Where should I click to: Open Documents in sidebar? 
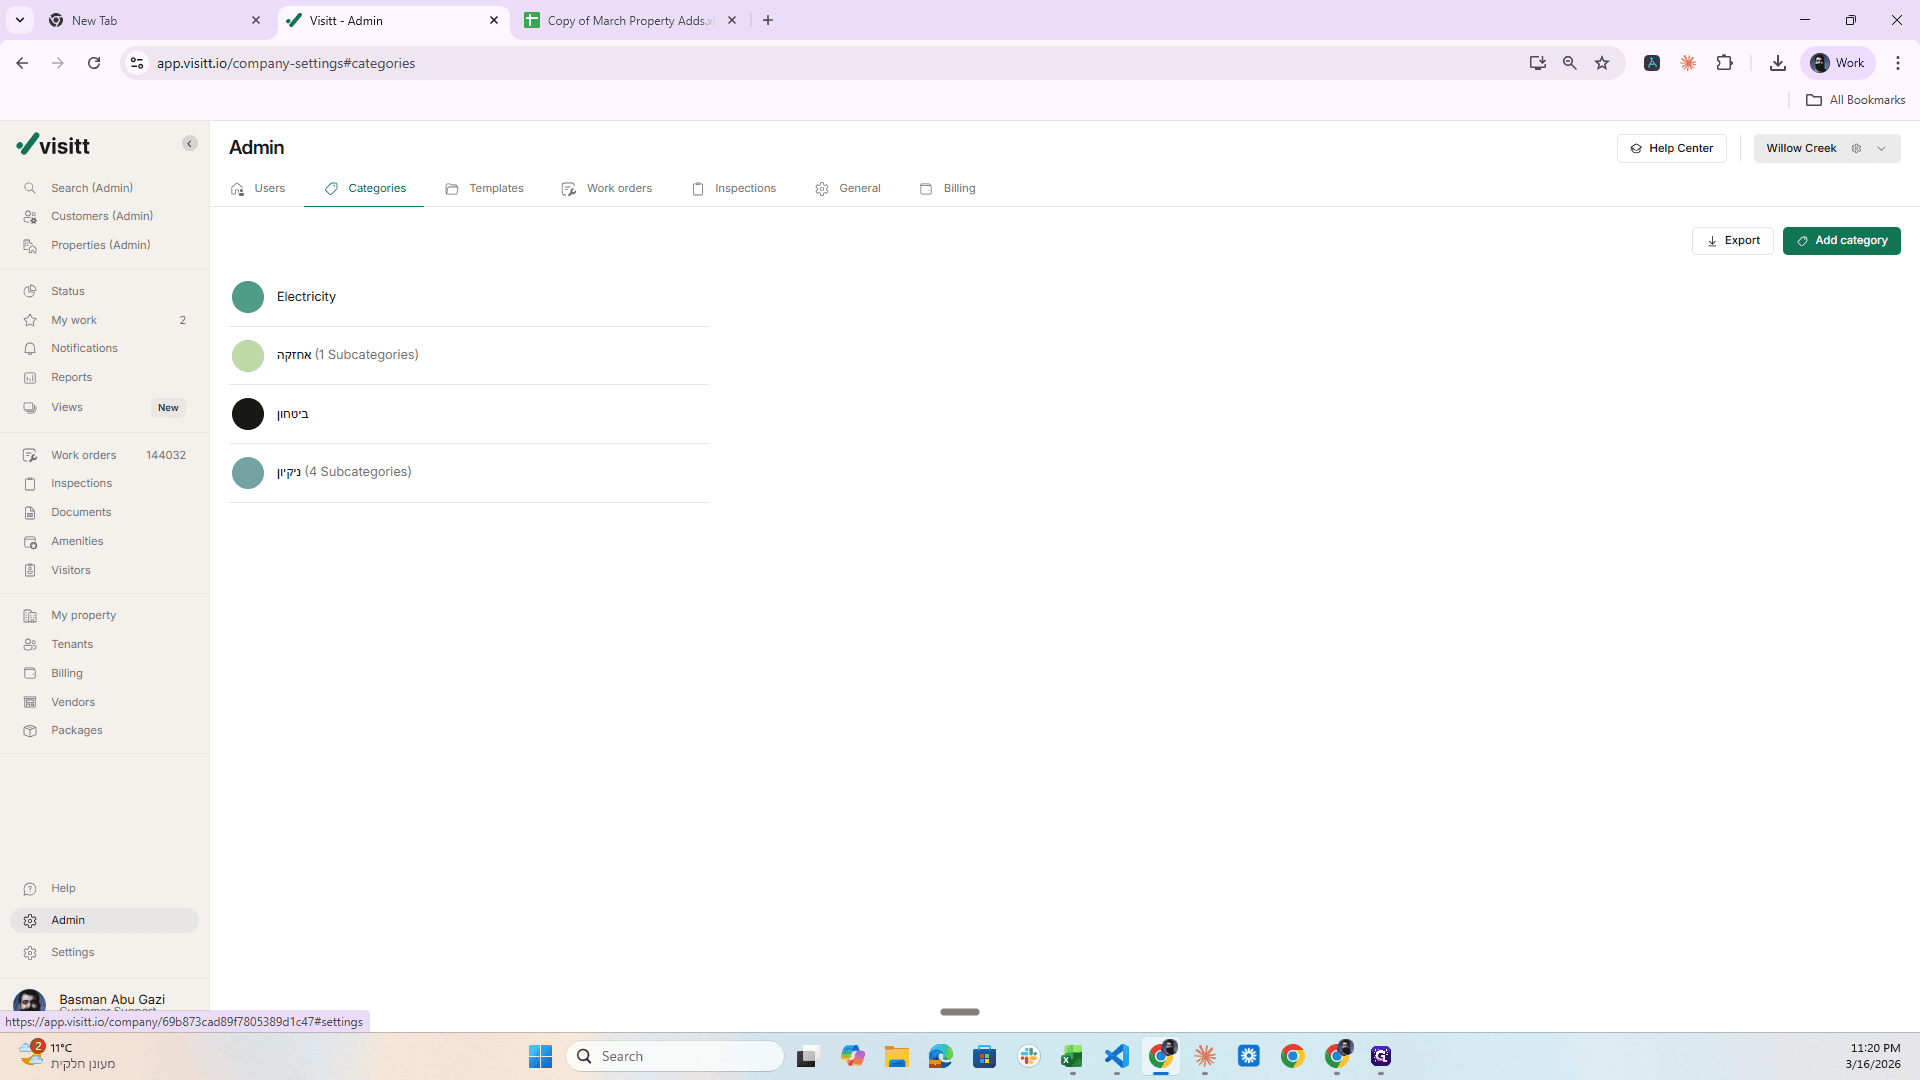click(x=81, y=512)
